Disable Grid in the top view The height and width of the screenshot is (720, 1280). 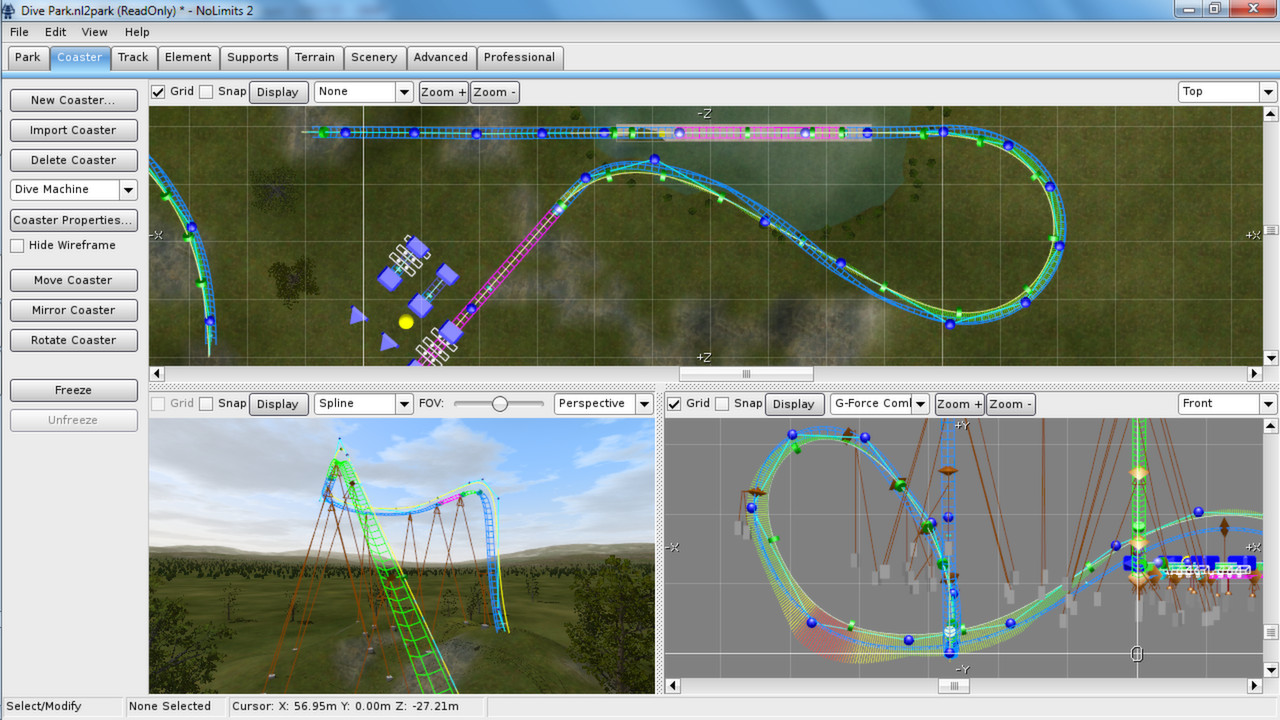pyautogui.click(x=159, y=91)
